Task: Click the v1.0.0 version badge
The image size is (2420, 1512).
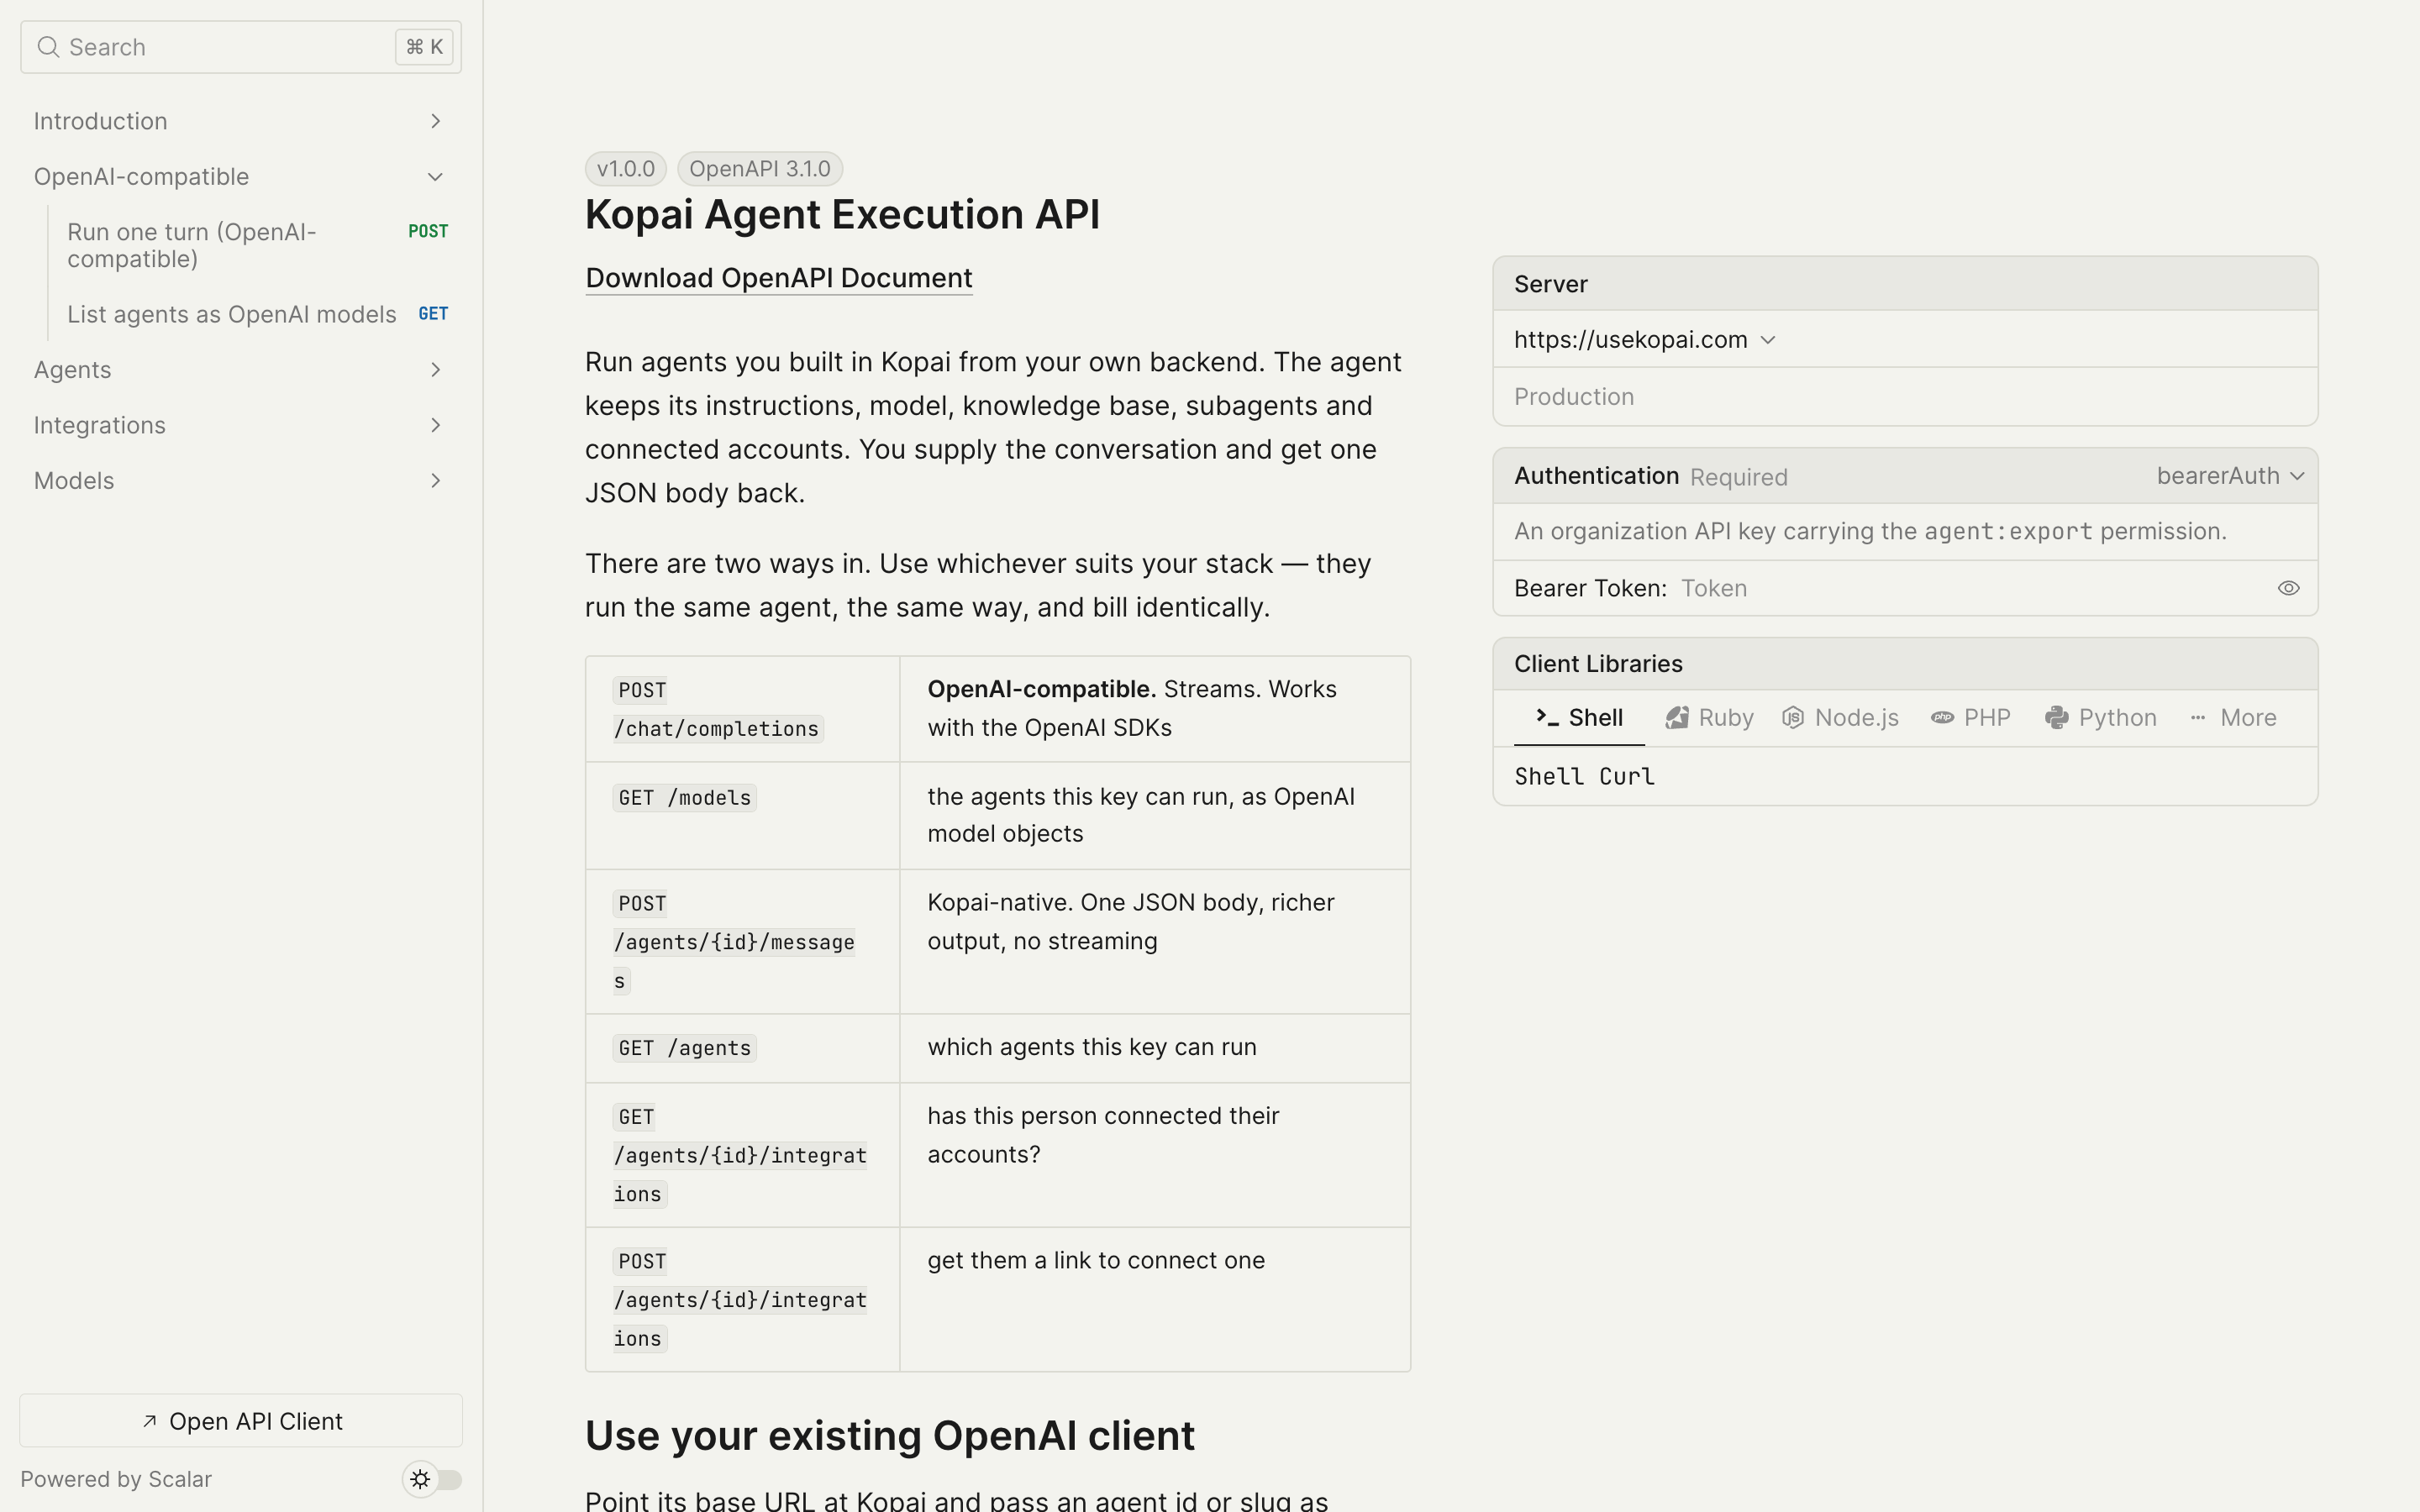Action: pos(626,169)
